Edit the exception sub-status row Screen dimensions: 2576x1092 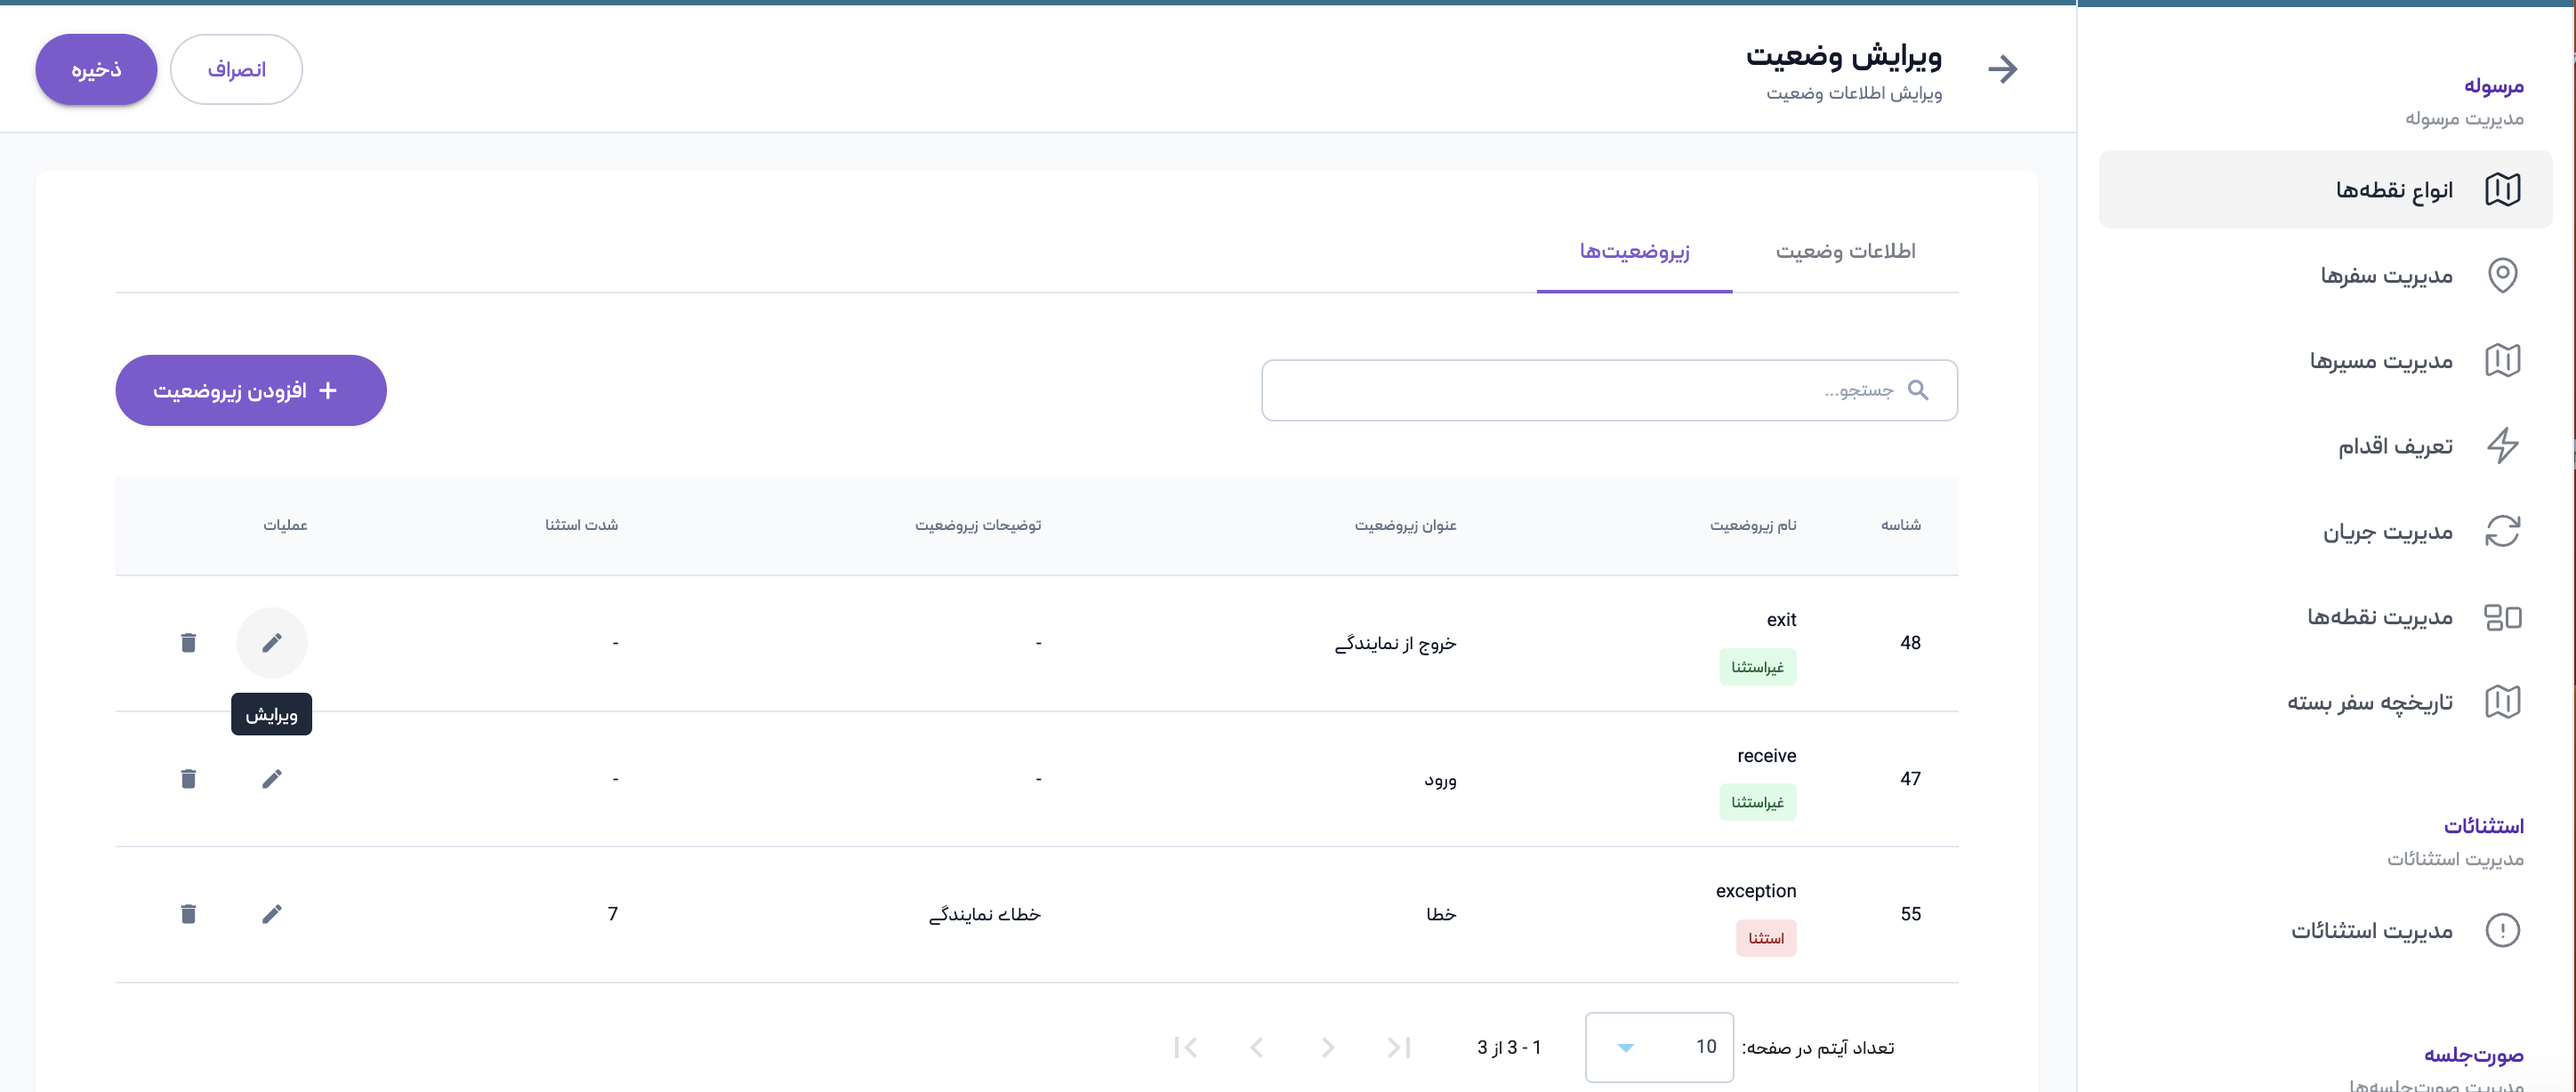[271, 913]
